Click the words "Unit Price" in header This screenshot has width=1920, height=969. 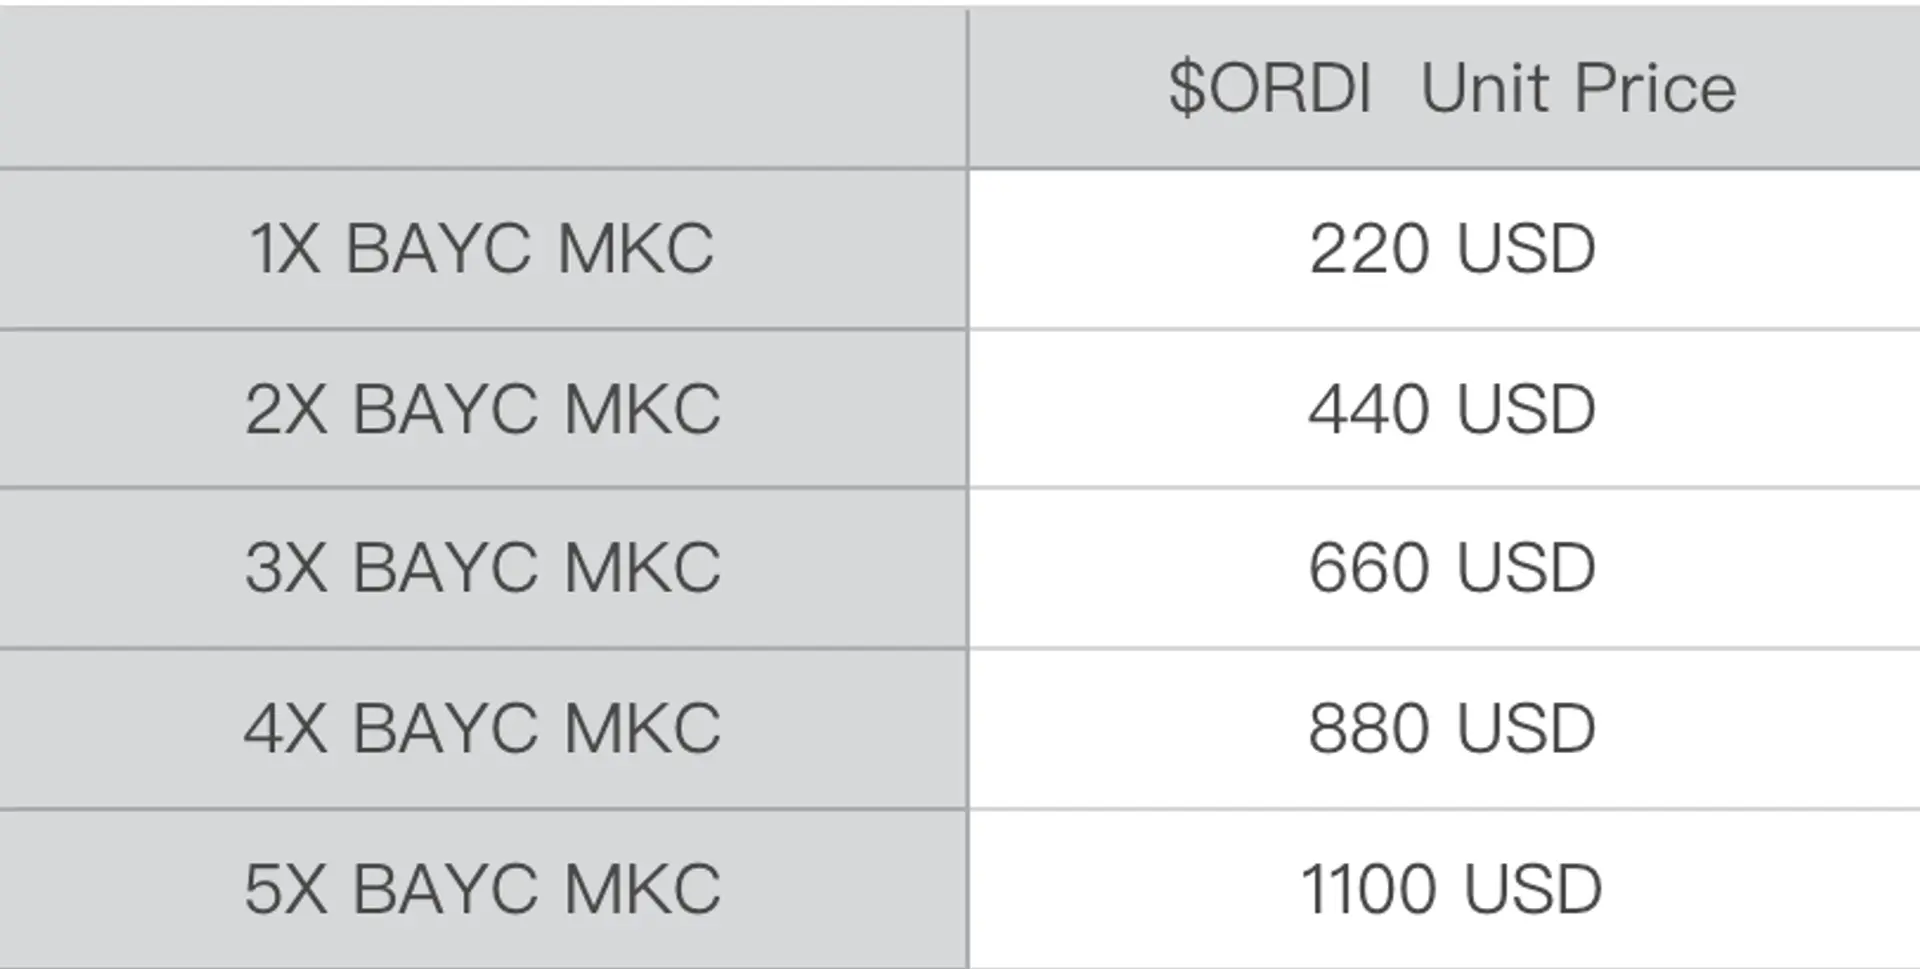1578,88
